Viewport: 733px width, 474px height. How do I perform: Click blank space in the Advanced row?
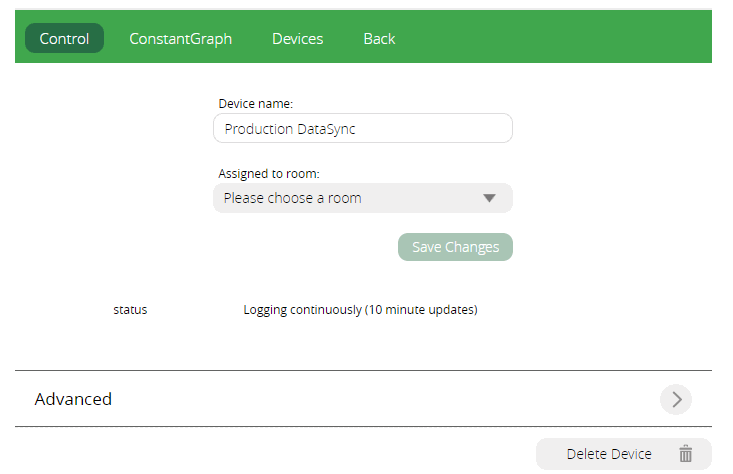[380, 399]
